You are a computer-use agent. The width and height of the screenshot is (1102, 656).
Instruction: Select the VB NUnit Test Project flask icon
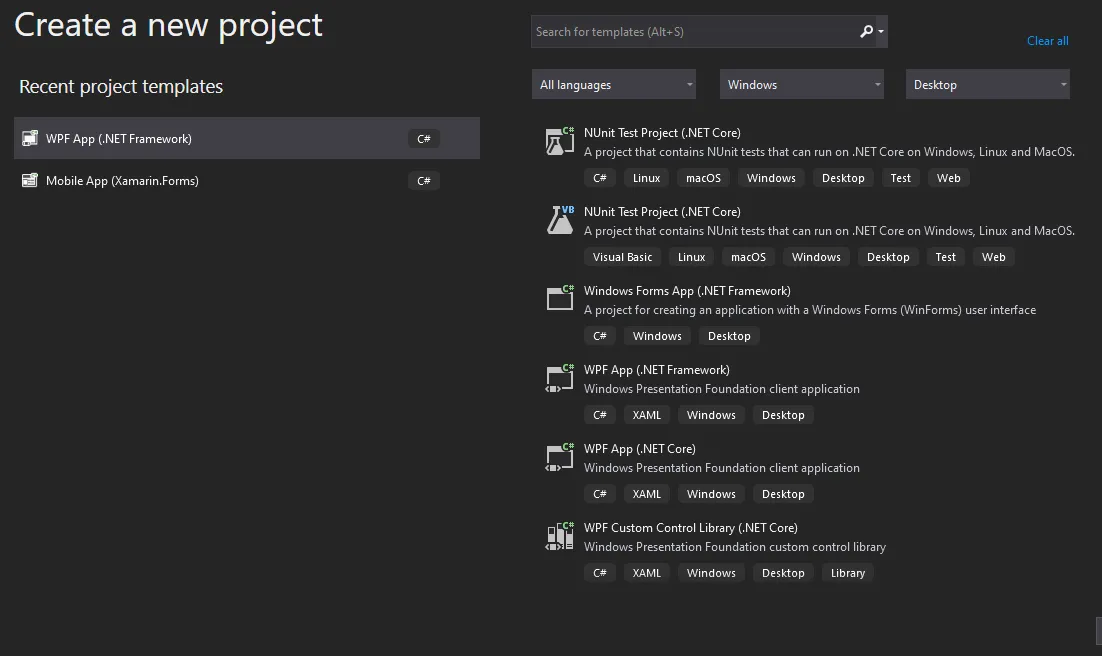pyautogui.click(x=560, y=220)
